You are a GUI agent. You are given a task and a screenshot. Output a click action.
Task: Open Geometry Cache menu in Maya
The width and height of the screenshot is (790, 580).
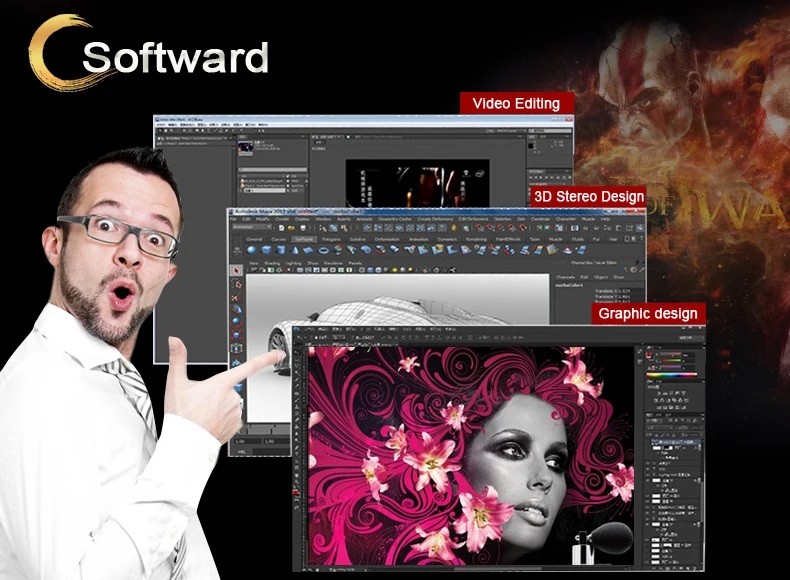(395, 219)
